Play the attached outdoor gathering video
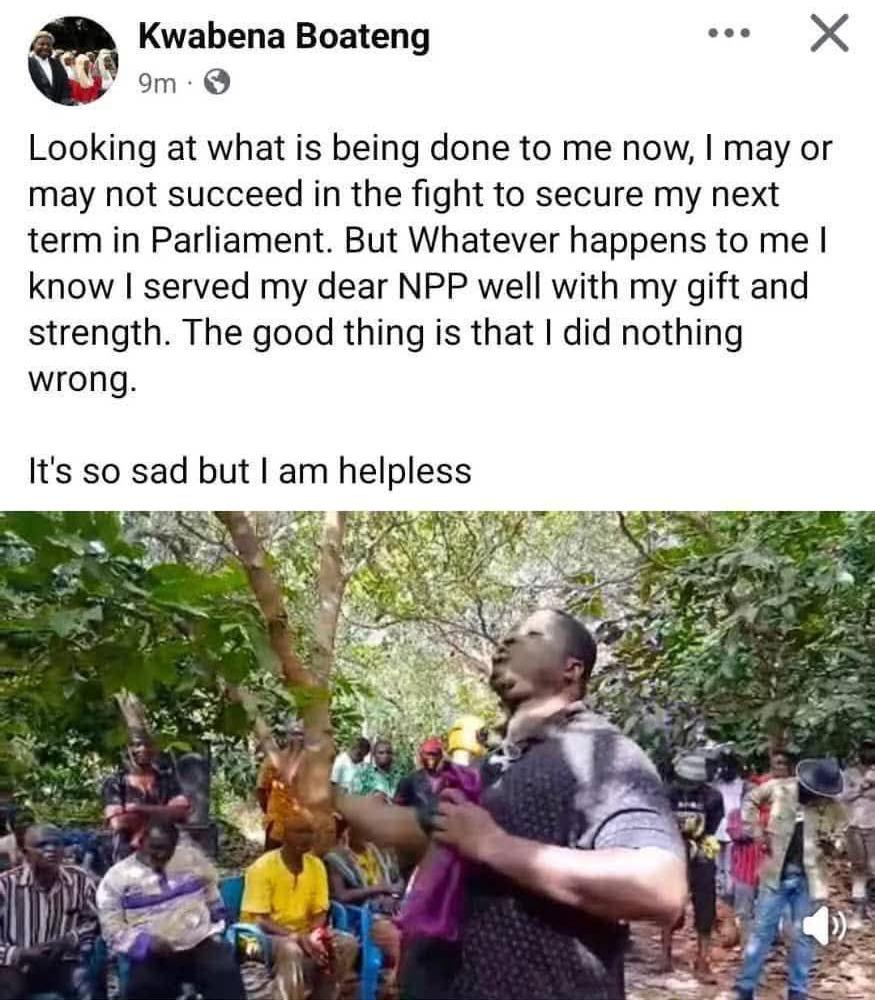Screen dimensions: 875x1000 [x=438, y=755]
